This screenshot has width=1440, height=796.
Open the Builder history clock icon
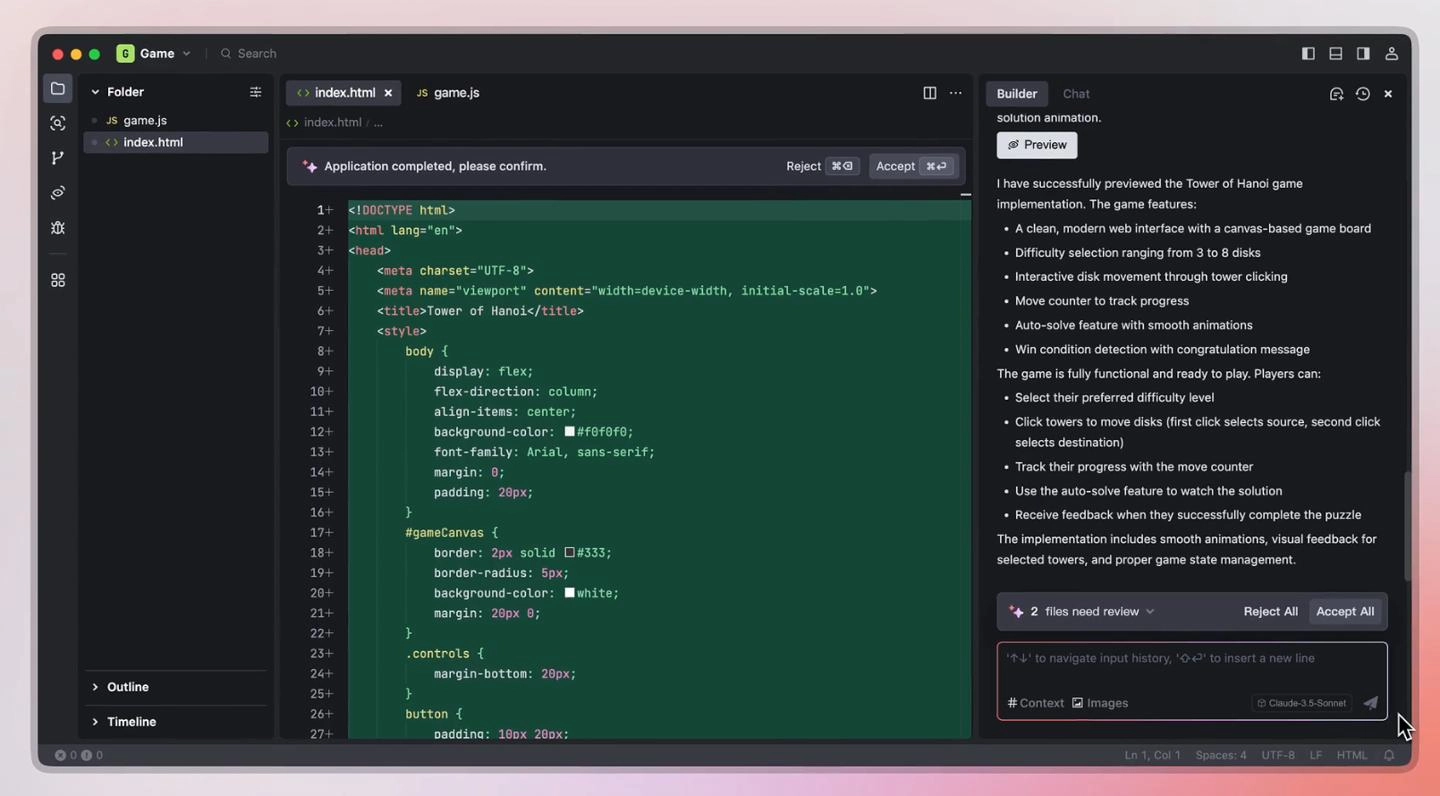tap(1362, 94)
